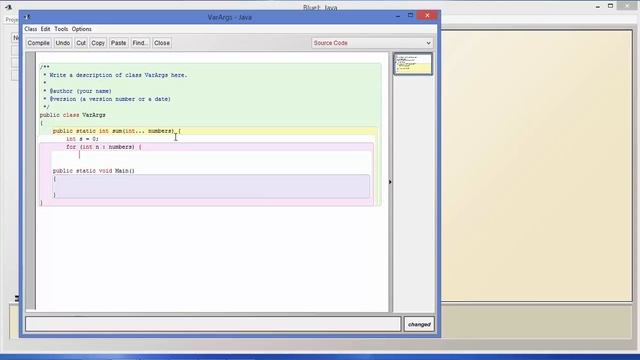The width and height of the screenshot is (640, 360).
Task: Click the BlueJ icon in VarArgs title bar
Action: click(x=27, y=17)
